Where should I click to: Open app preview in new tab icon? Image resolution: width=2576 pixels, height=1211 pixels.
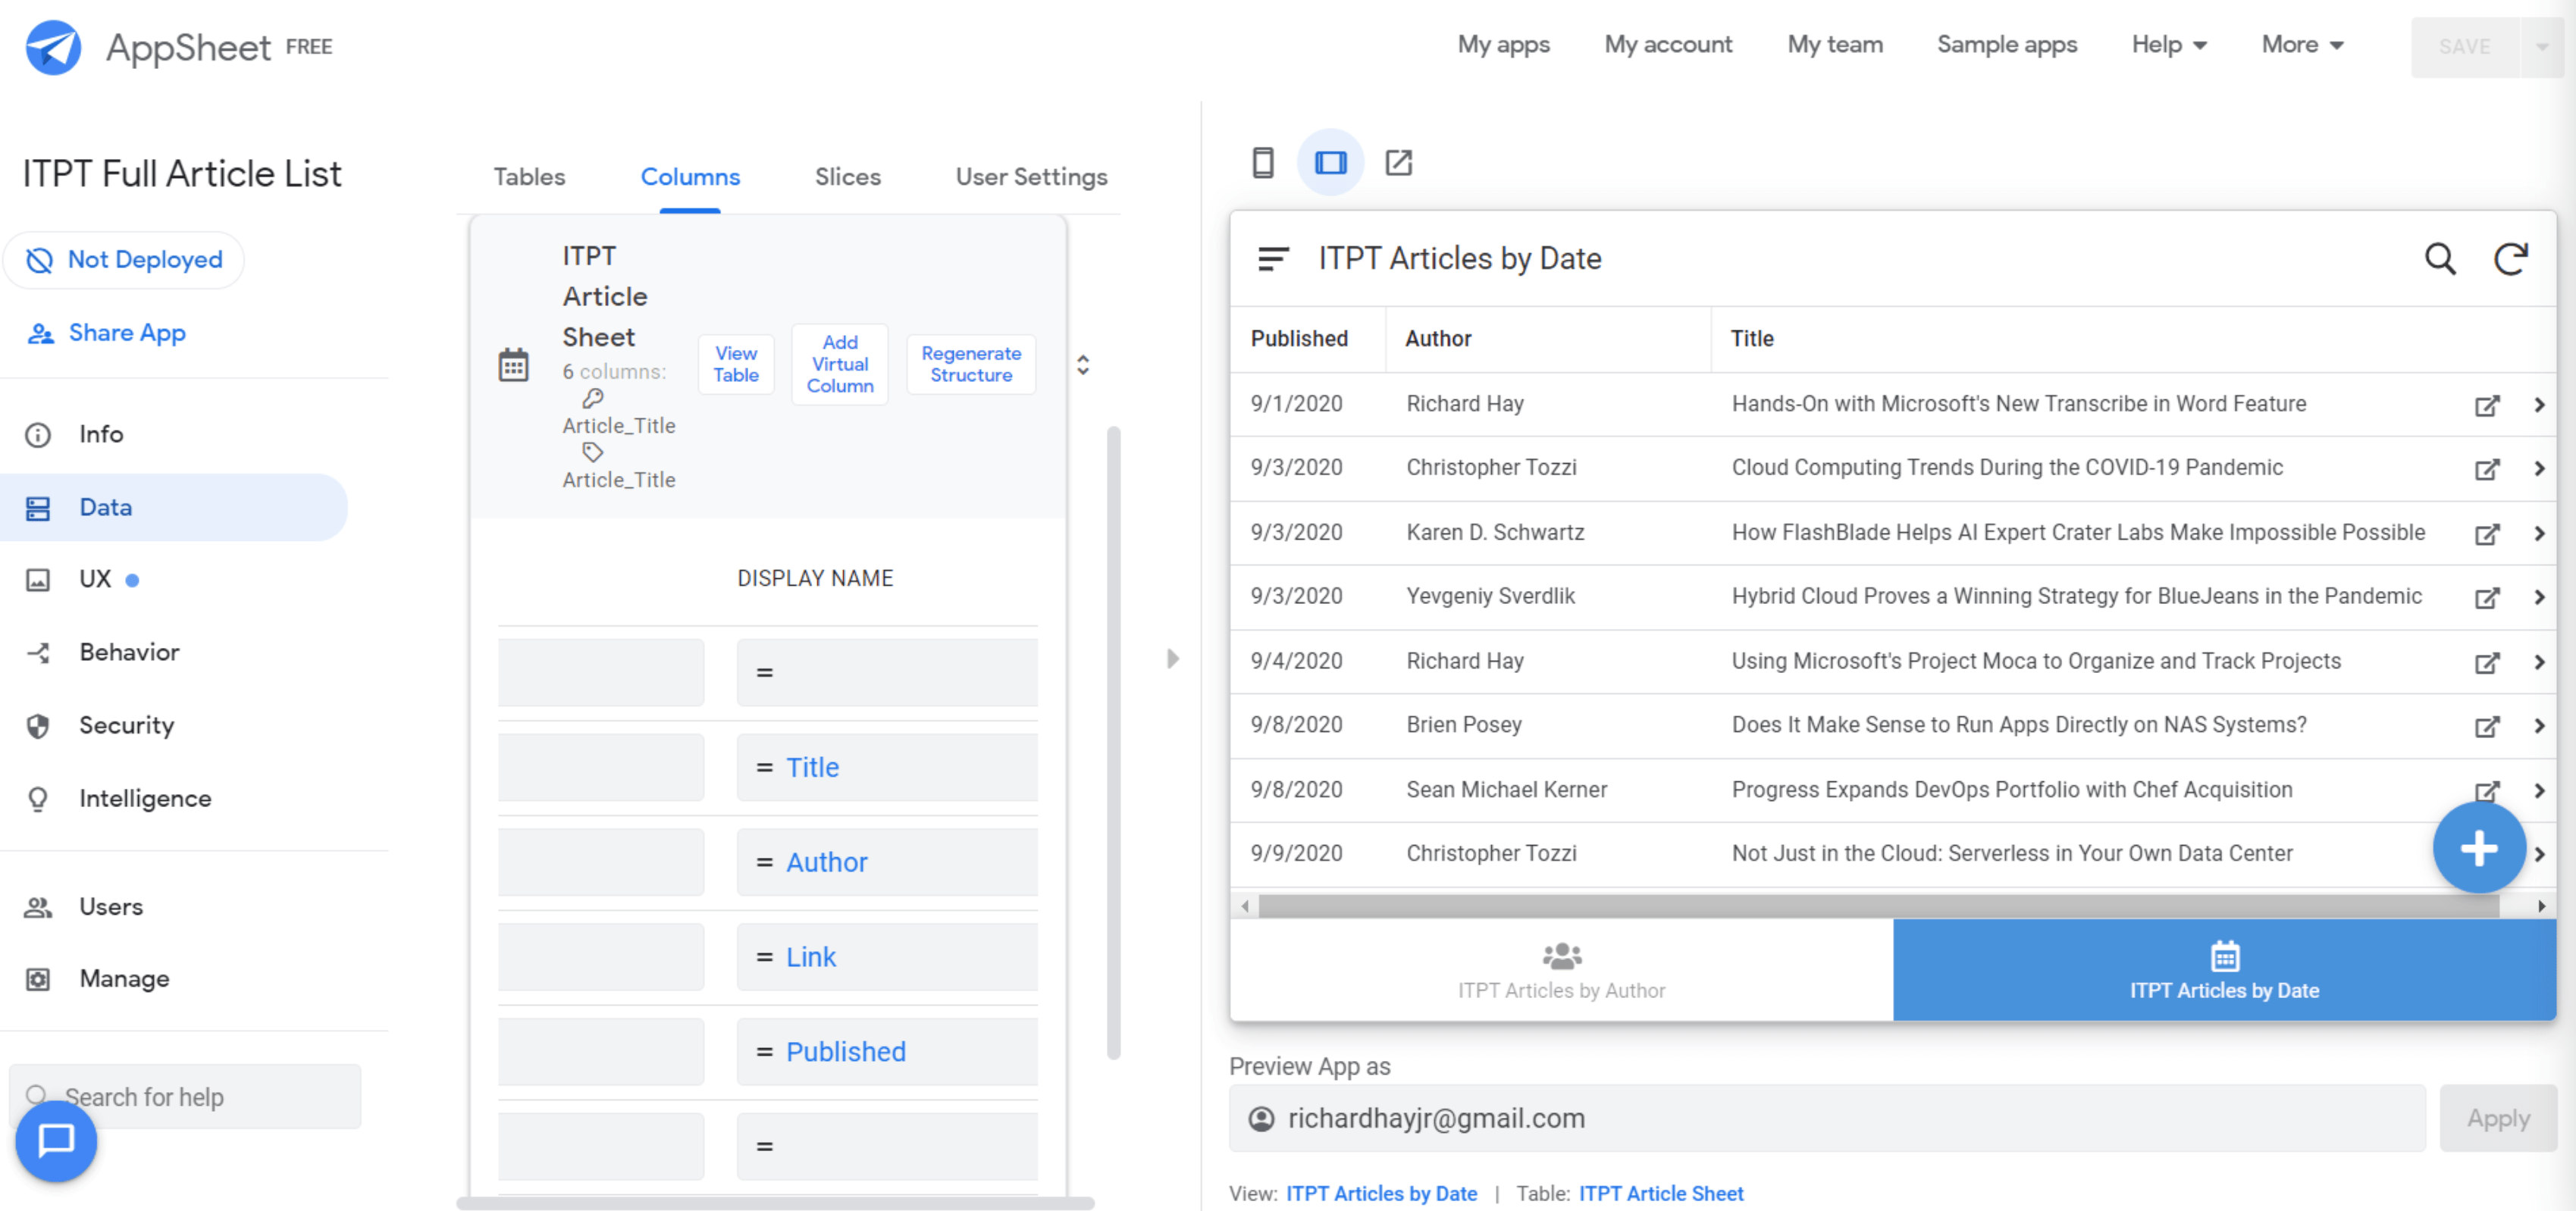(1398, 162)
